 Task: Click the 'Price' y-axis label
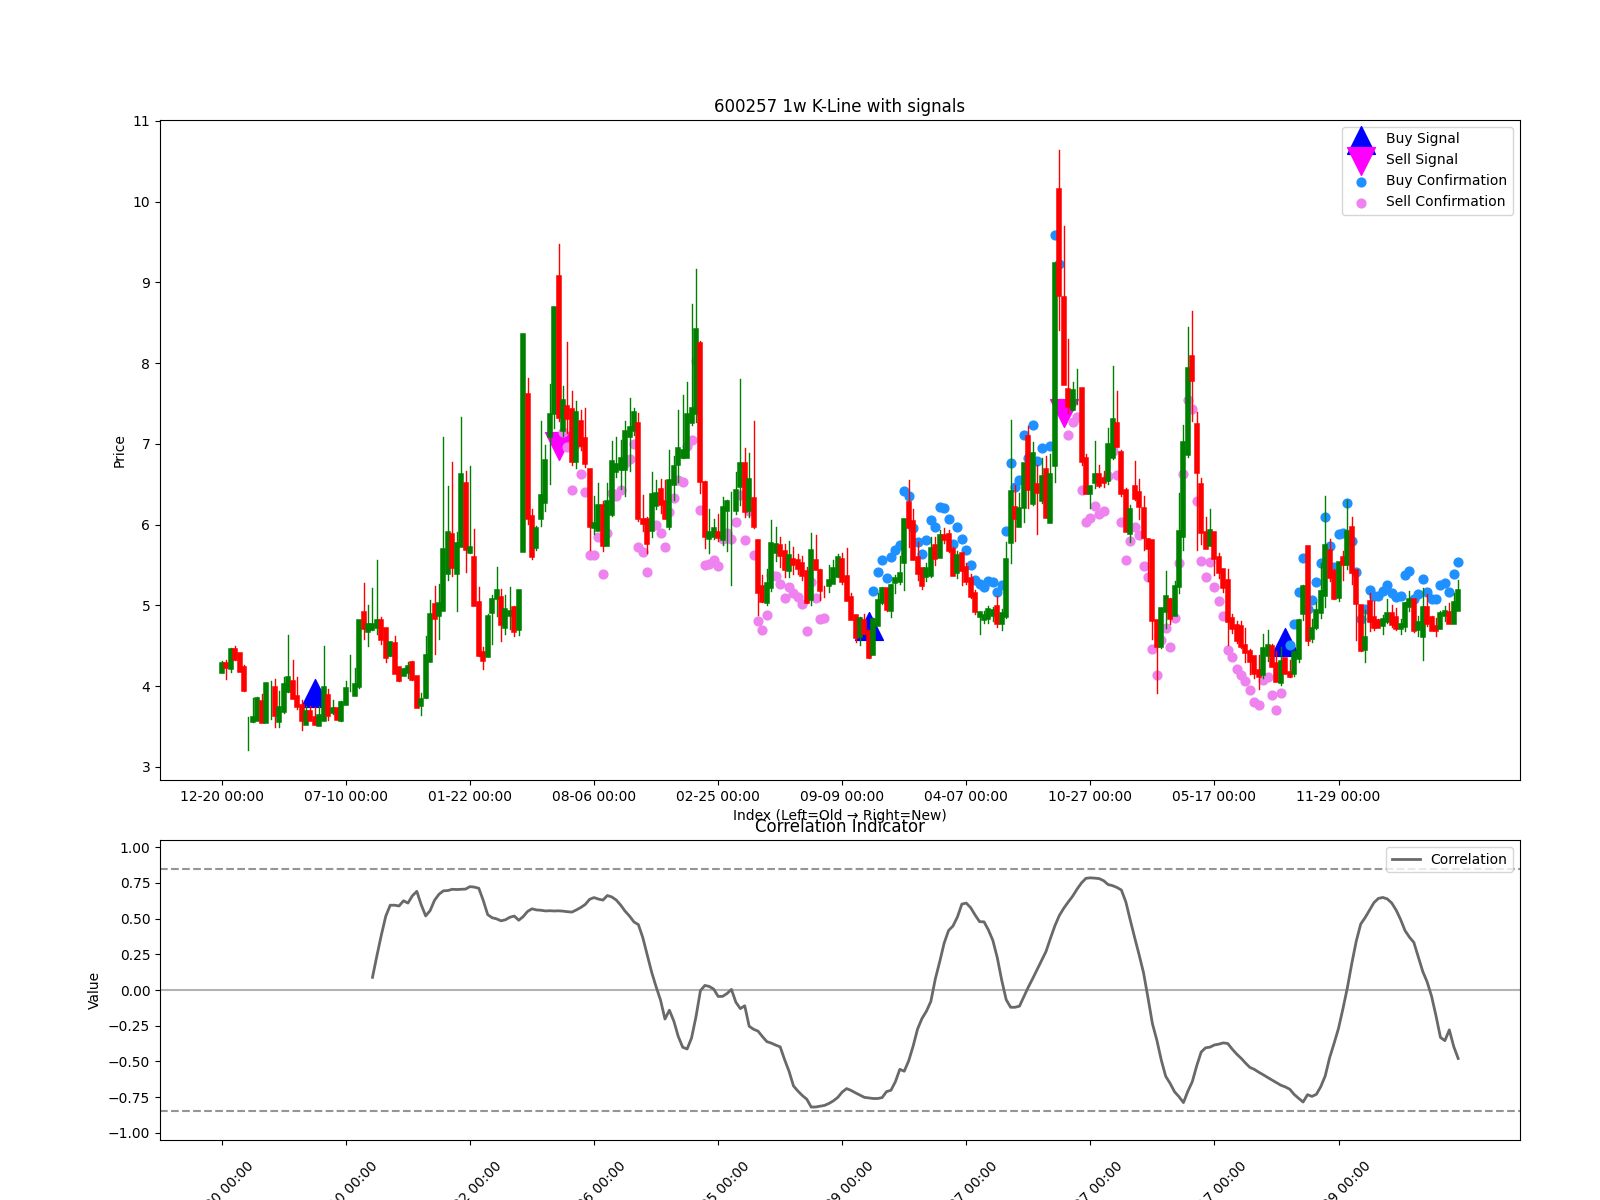119,452
